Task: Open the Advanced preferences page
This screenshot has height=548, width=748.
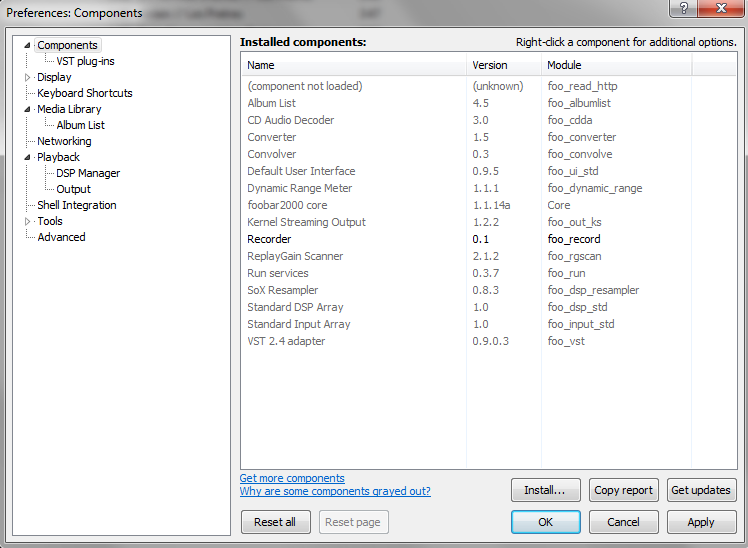Action: (x=61, y=237)
